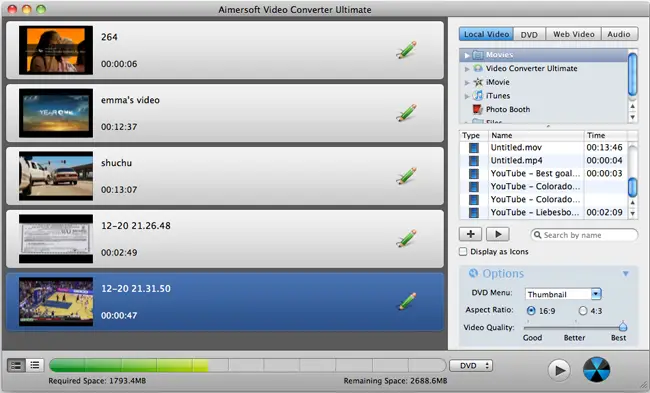The width and height of the screenshot is (650, 393).
Task: Switch to the DVD tab
Action: (x=529, y=34)
